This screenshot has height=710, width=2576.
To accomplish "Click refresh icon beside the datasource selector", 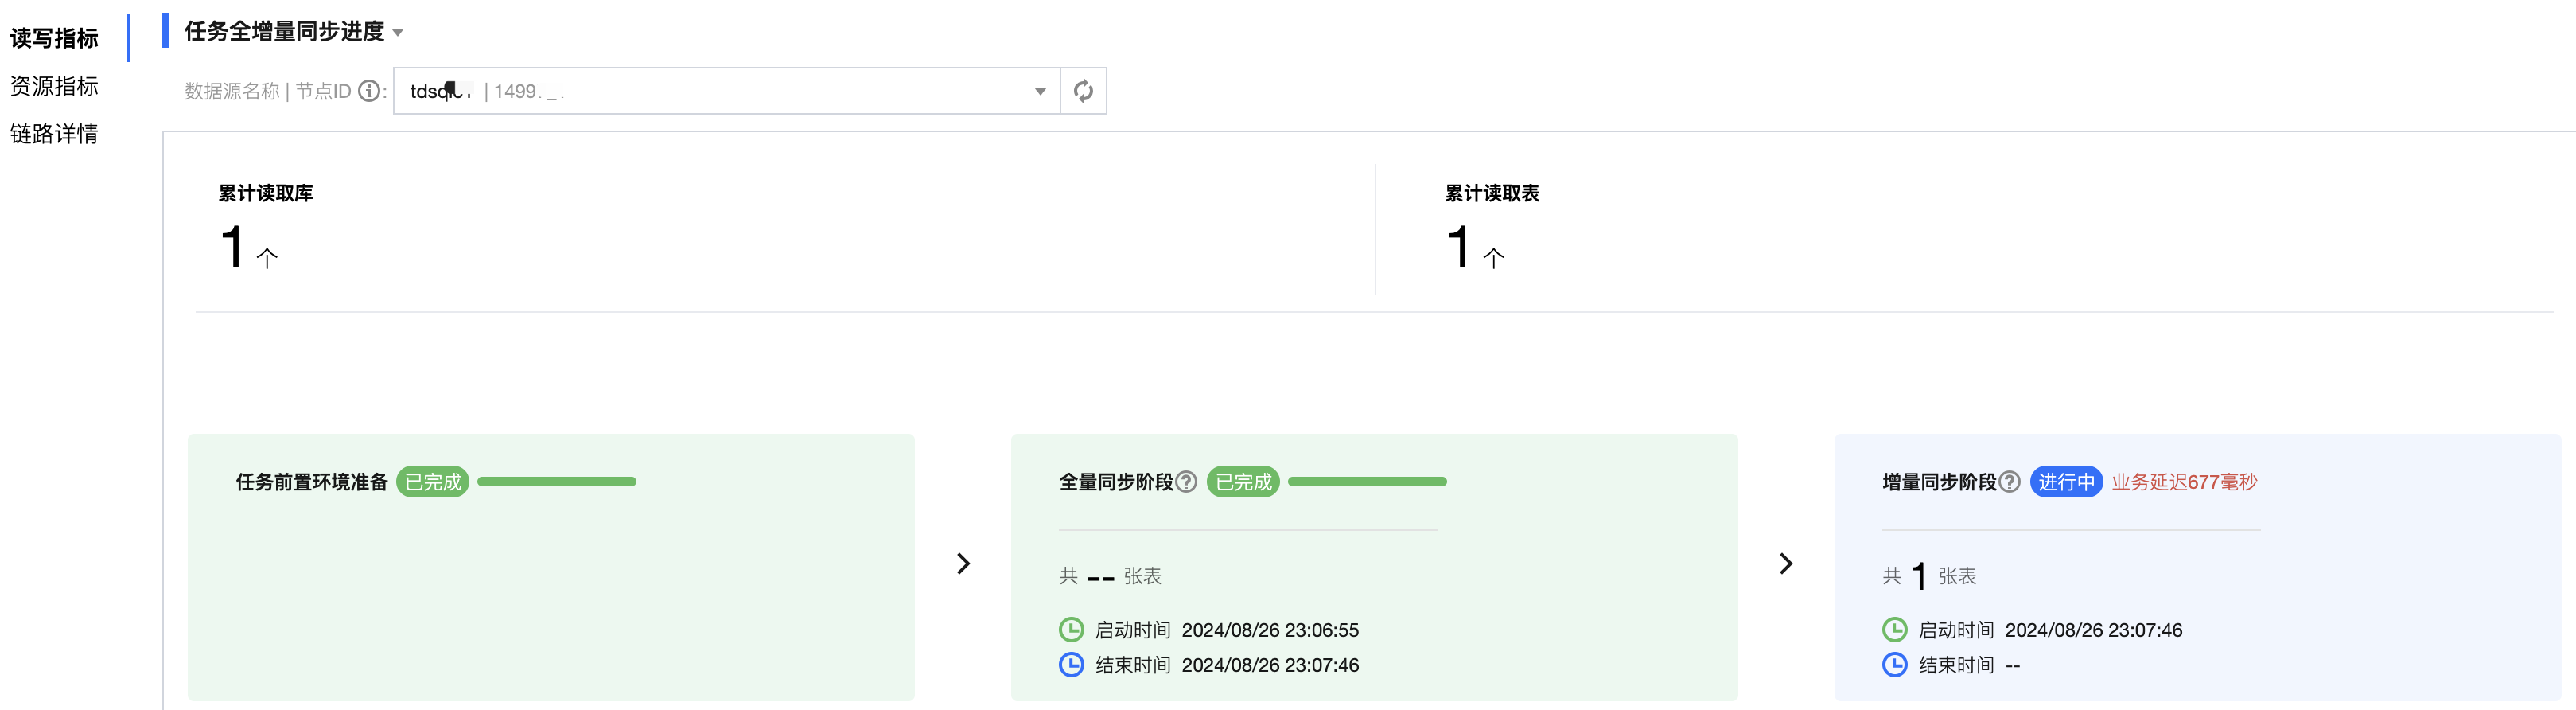I will tap(1083, 91).
